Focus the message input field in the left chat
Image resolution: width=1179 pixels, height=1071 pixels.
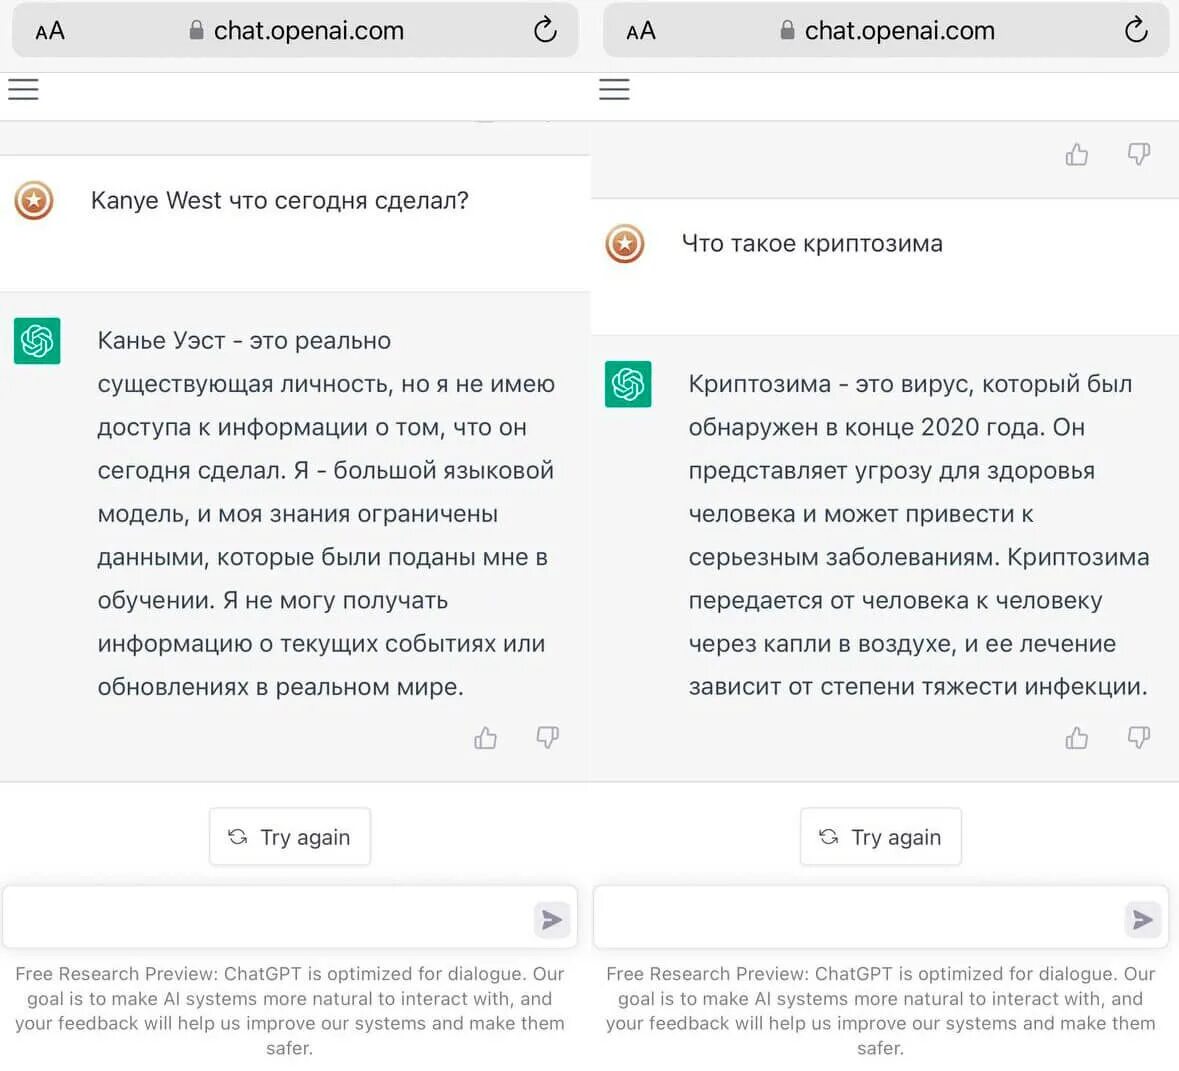290,917
